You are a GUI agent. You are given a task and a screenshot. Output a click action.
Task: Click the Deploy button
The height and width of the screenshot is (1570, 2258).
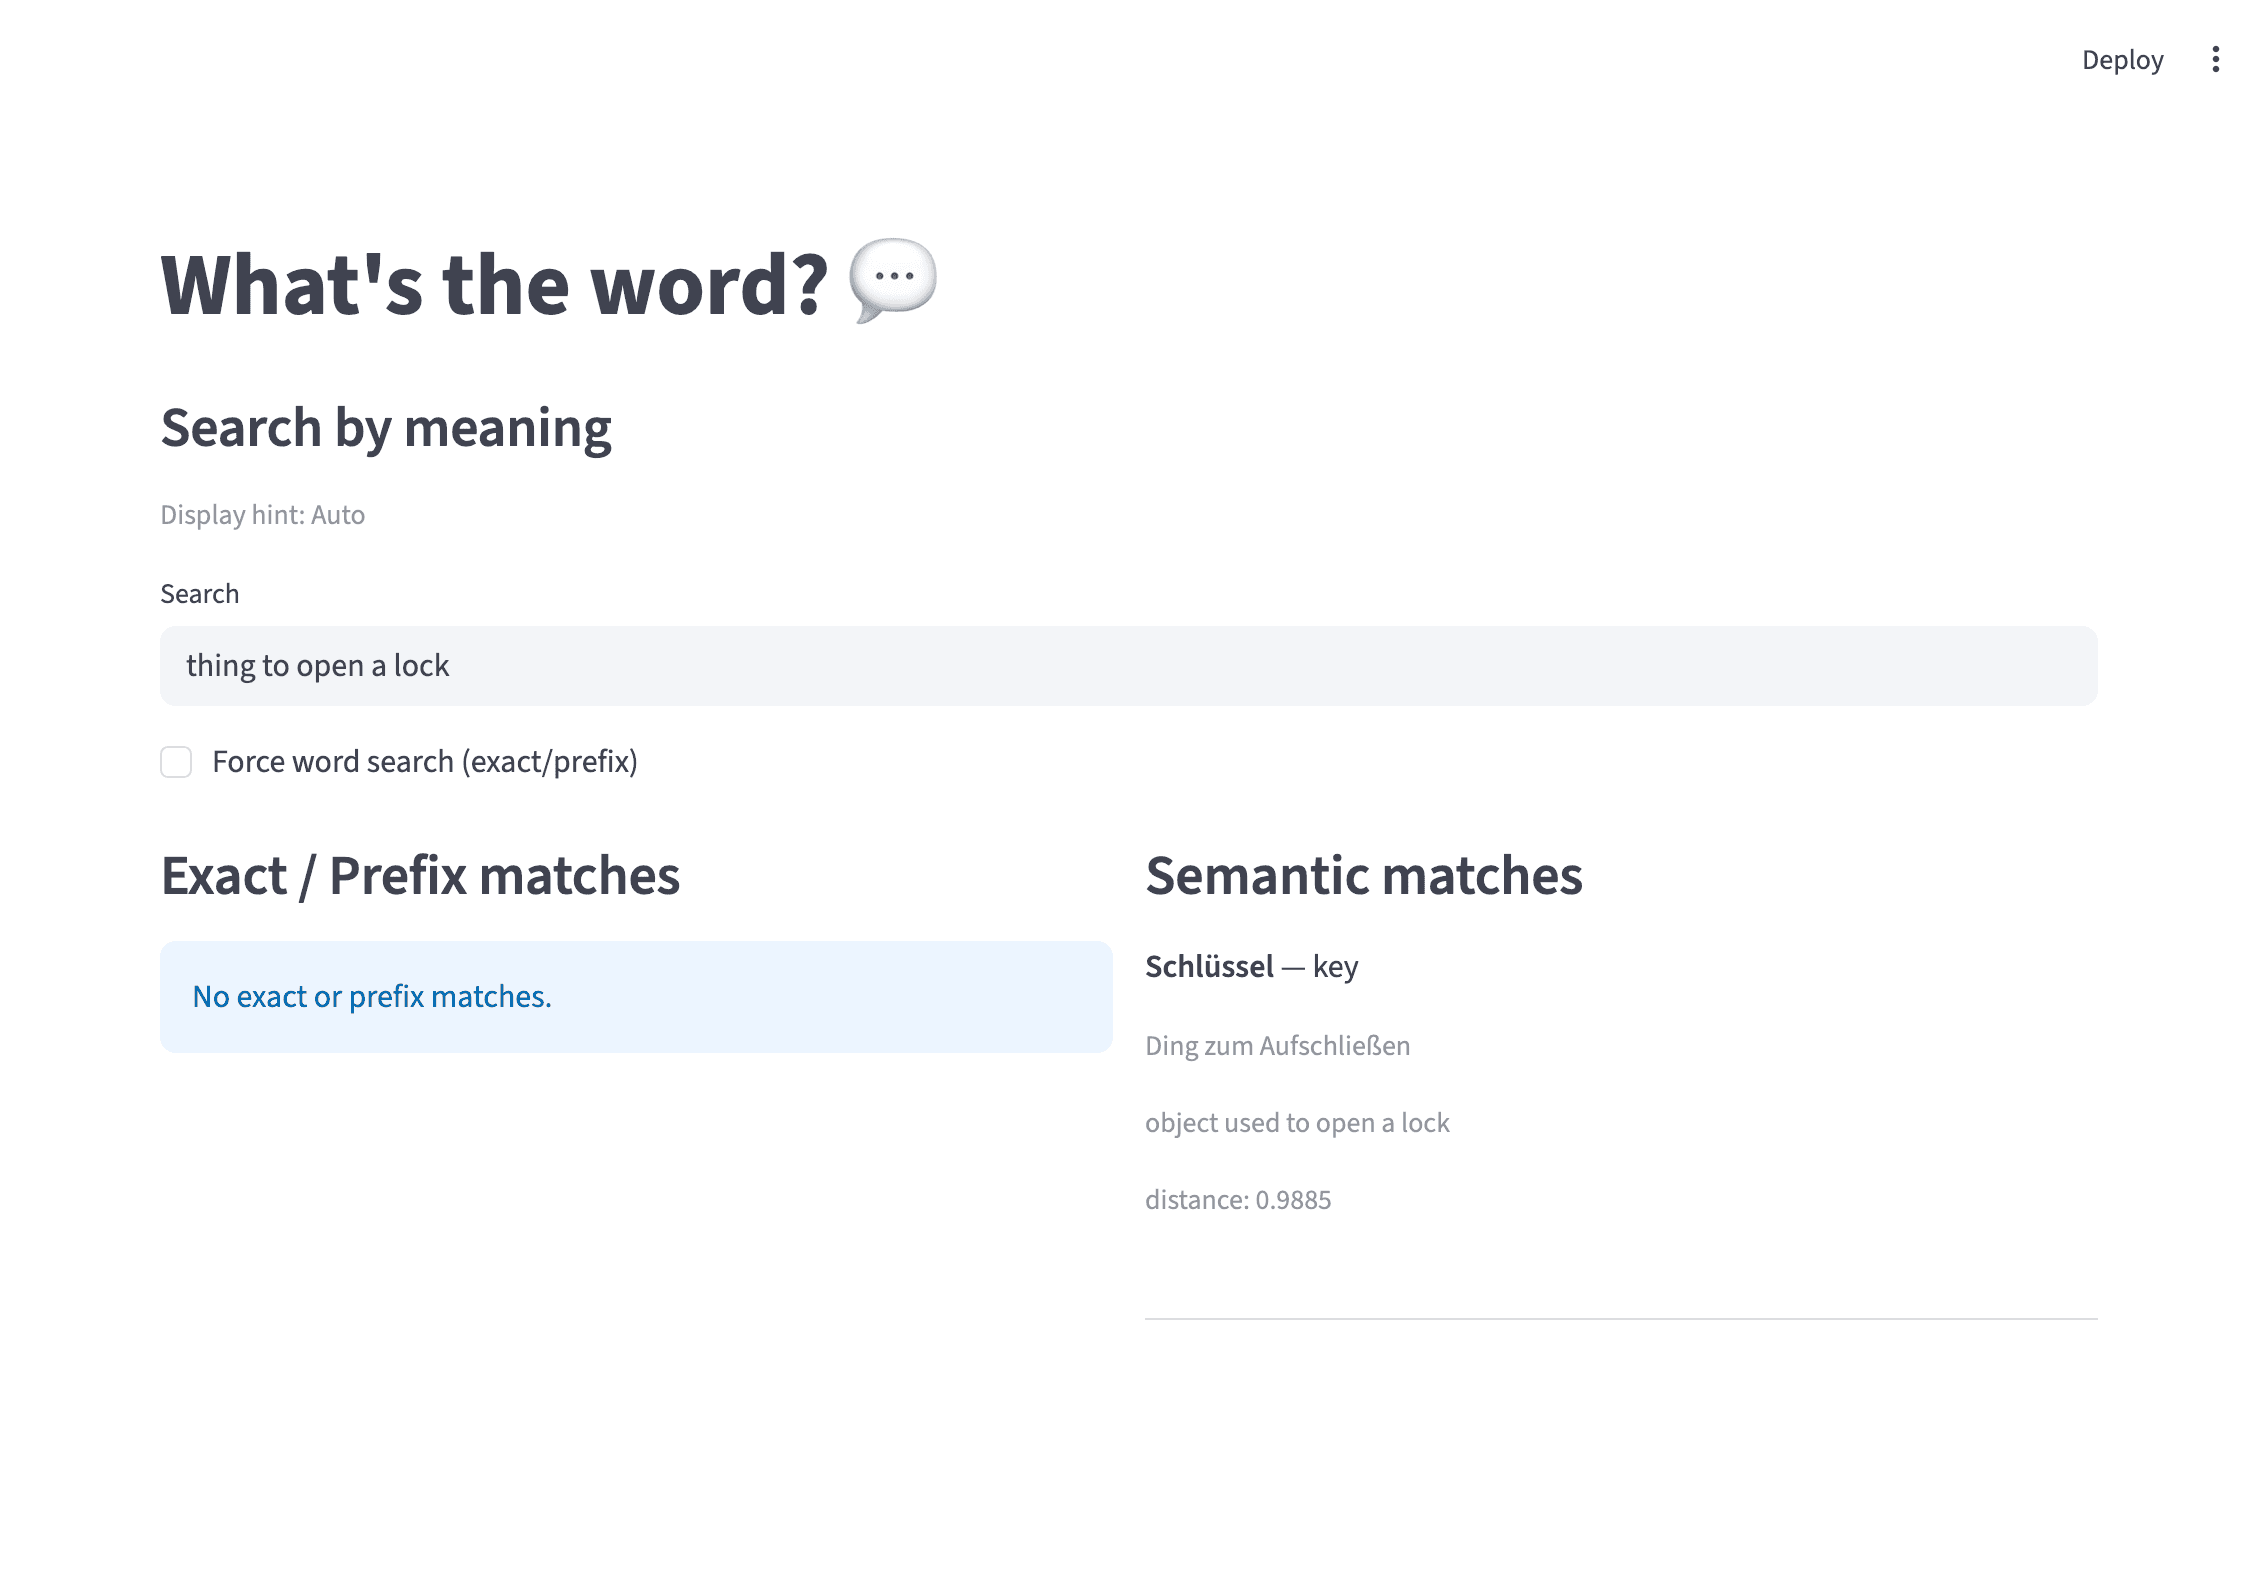click(x=2122, y=60)
